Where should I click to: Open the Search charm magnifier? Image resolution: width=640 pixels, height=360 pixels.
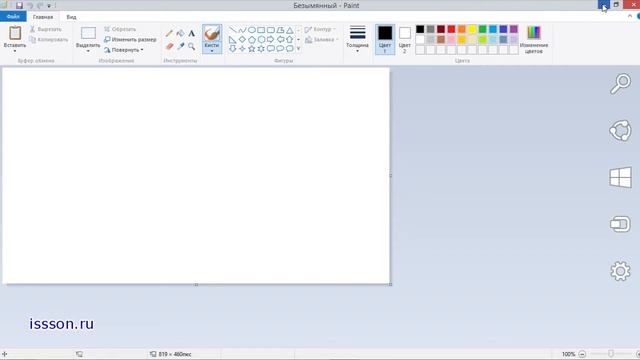(620, 84)
